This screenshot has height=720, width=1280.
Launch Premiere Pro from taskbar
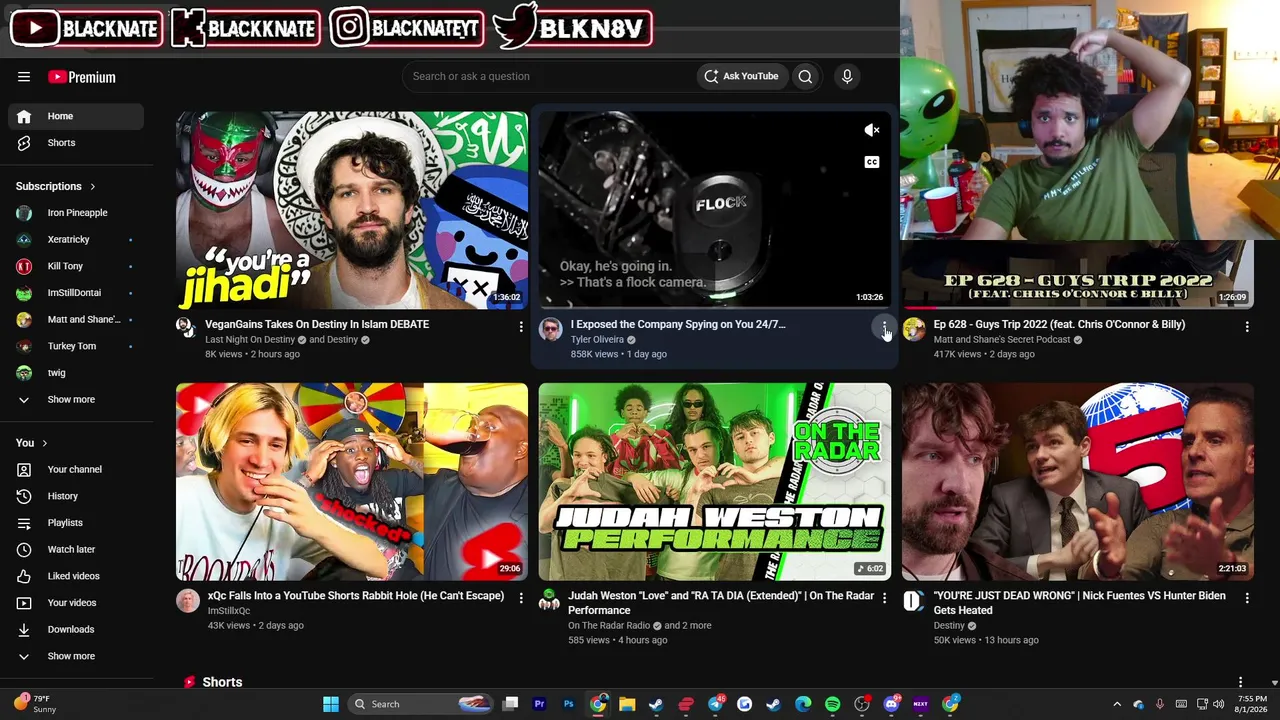(540, 704)
